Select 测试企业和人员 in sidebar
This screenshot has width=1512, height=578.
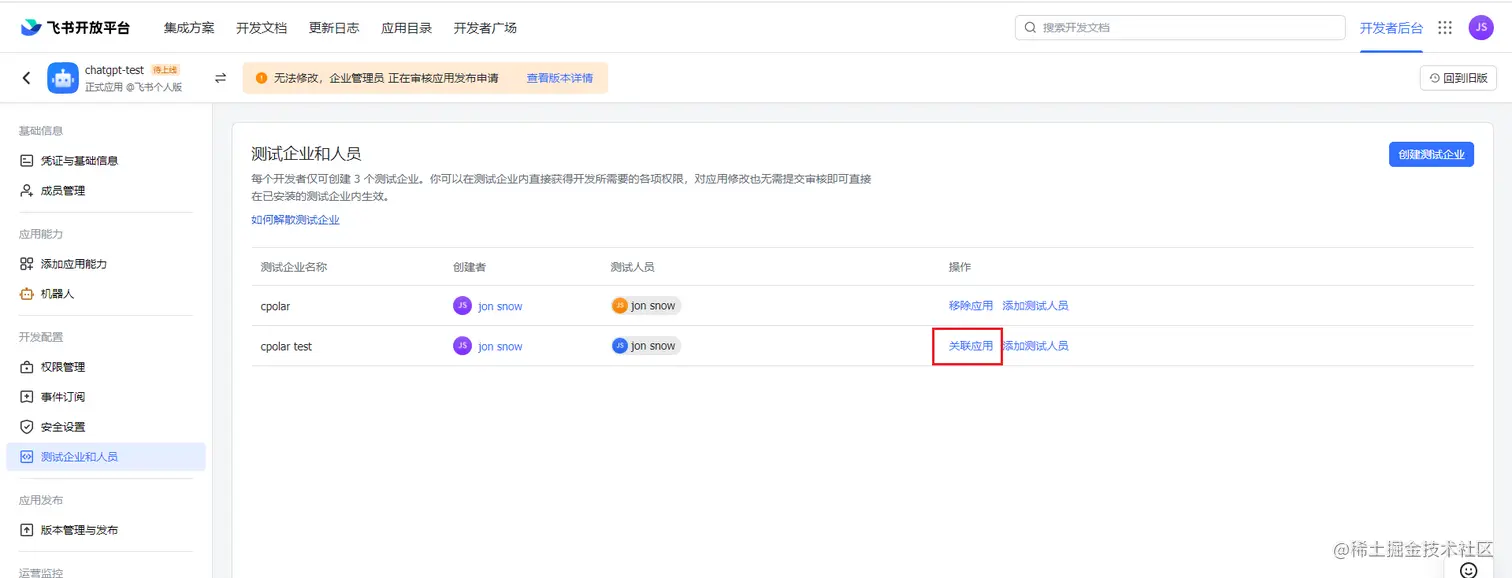tap(106, 457)
